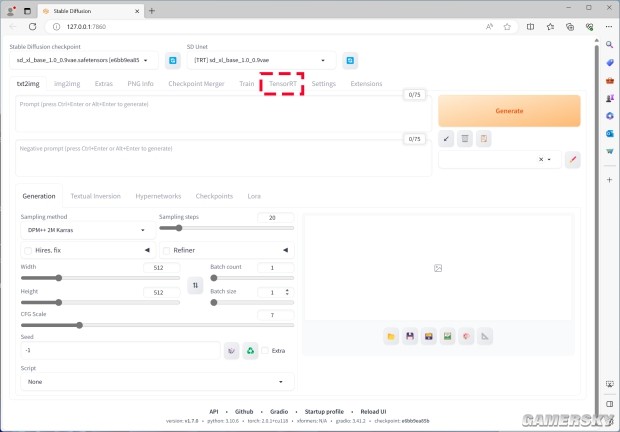Send image to img2img icon
The height and width of the screenshot is (432, 620).
click(x=448, y=336)
